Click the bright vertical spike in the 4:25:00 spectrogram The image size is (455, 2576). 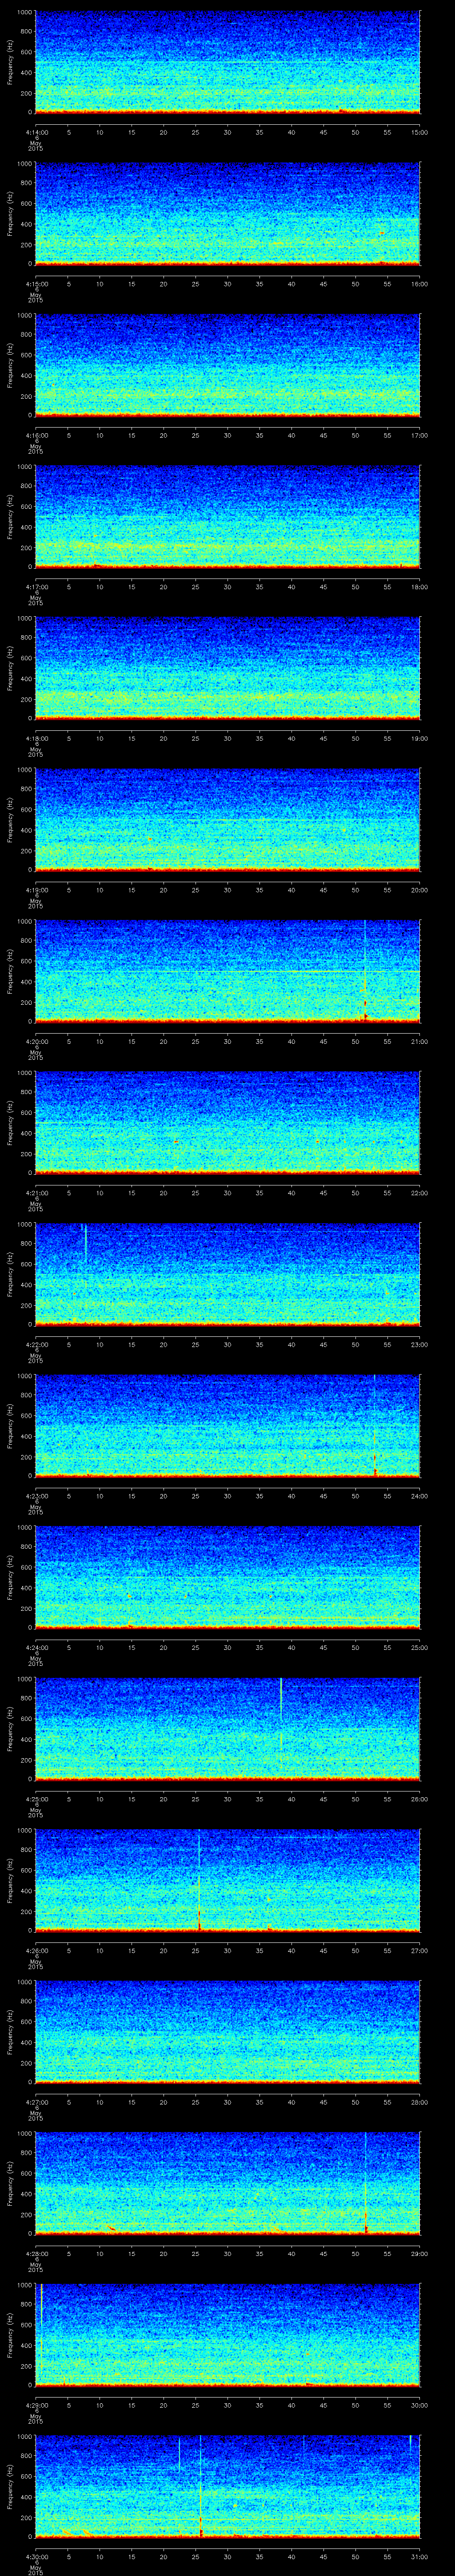[x=281, y=1700]
